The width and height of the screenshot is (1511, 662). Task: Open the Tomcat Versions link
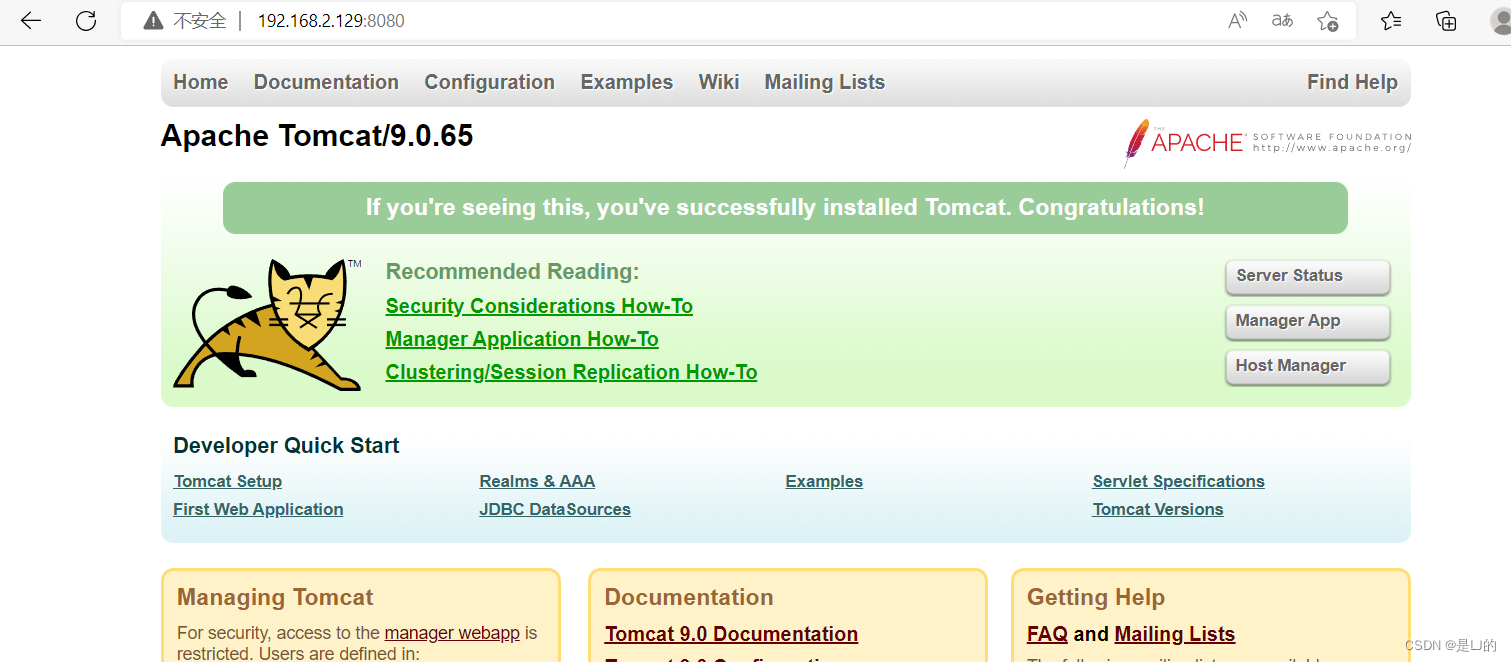(x=1158, y=509)
